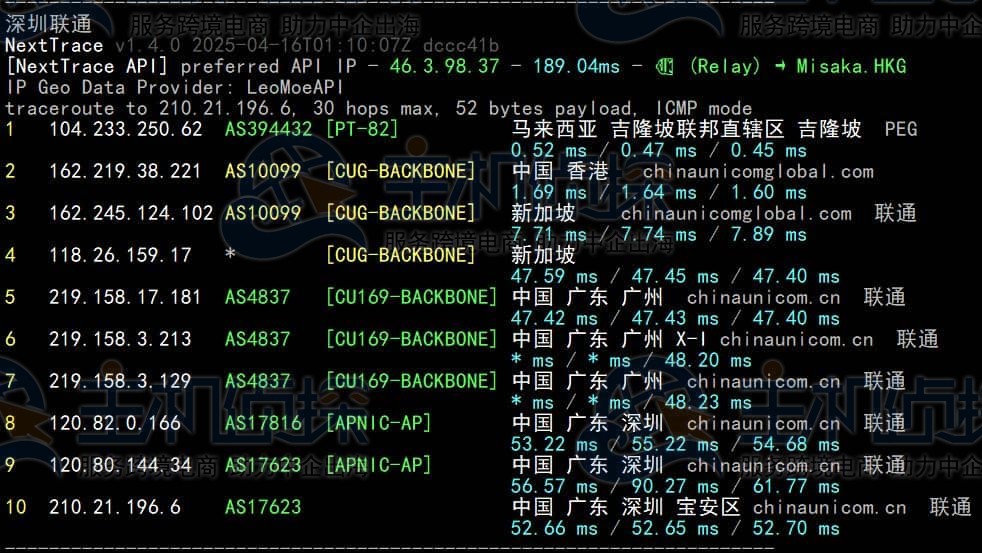The image size is (982, 553).
Task: Select AS10099 in hop 2 row
Action: pyautogui.click(x=263, y=172)
